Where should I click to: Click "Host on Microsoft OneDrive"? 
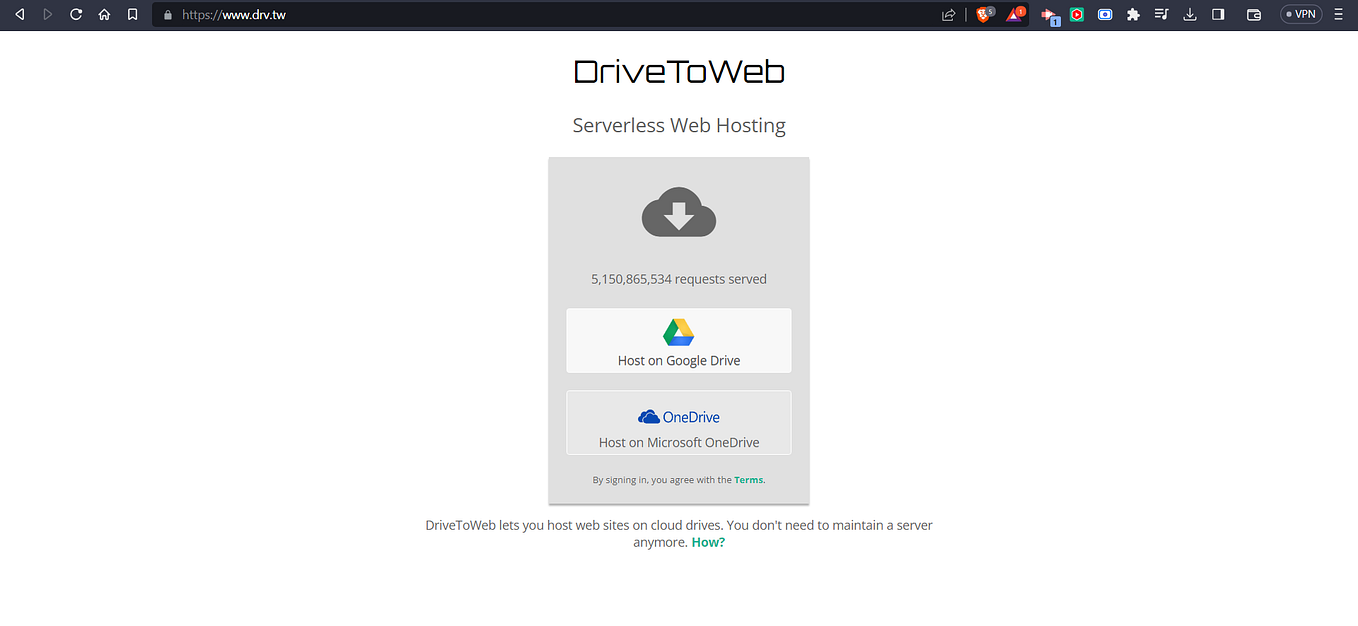(x=679, y=442)
